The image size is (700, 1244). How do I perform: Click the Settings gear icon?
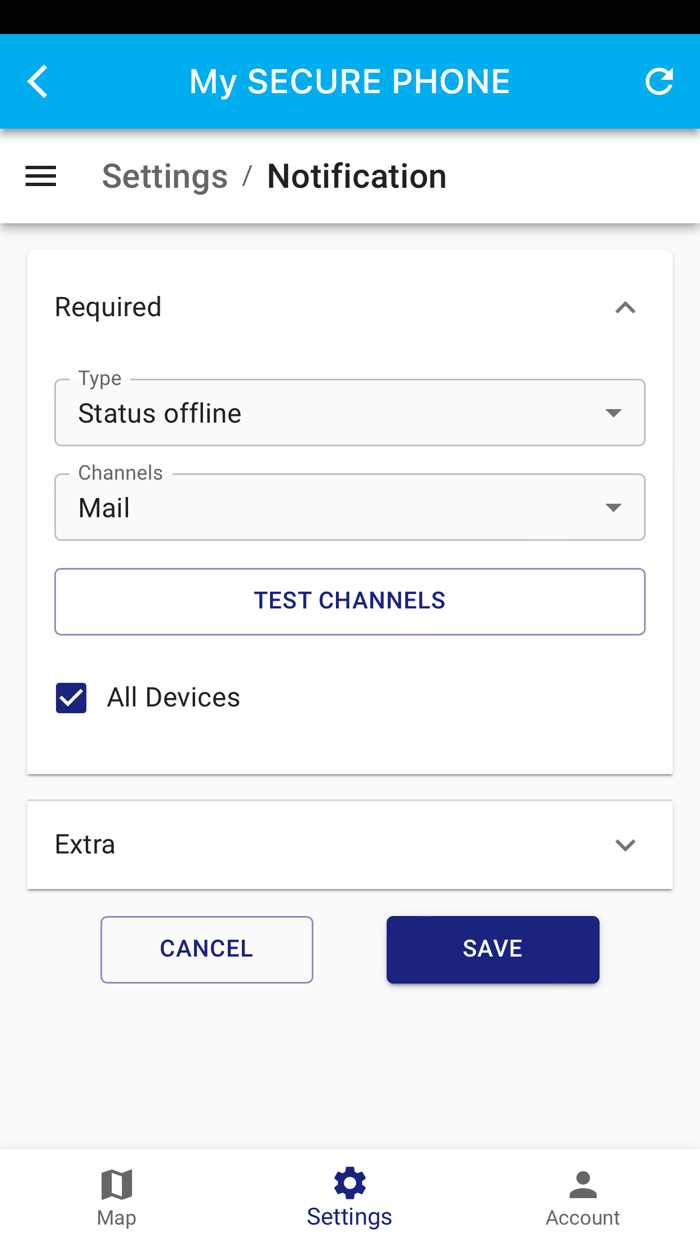point(349,1182)
